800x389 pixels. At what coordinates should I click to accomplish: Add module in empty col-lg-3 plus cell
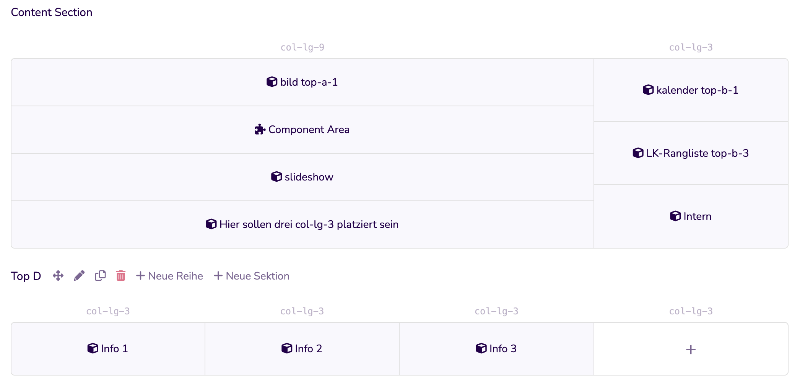click(x=691, y=349)
